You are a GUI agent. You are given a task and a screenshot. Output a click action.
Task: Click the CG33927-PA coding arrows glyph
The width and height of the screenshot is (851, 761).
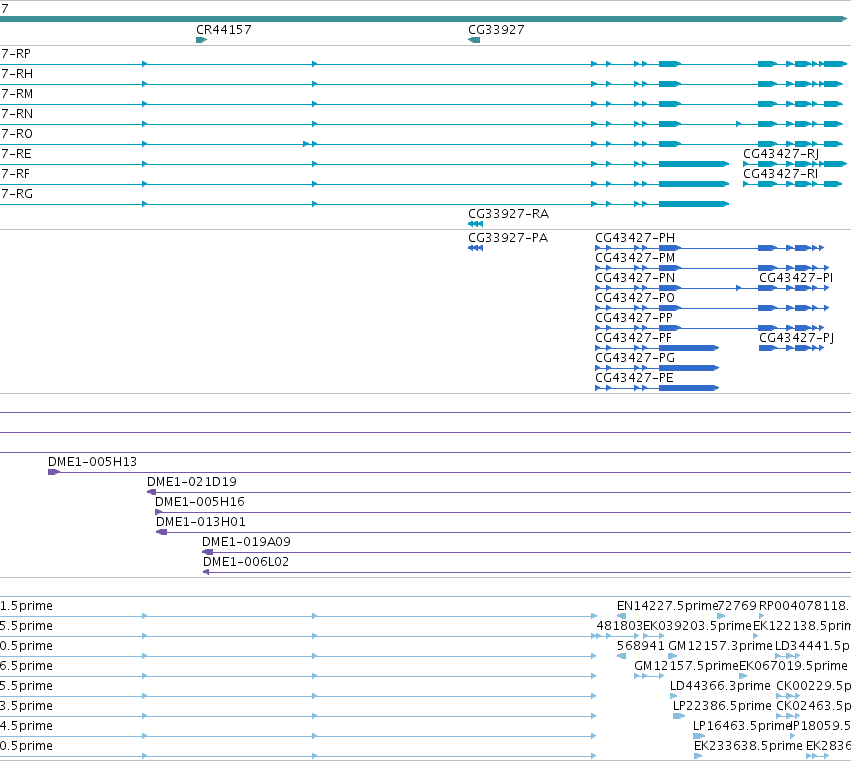pyautogui.click(x=475, y=248)
